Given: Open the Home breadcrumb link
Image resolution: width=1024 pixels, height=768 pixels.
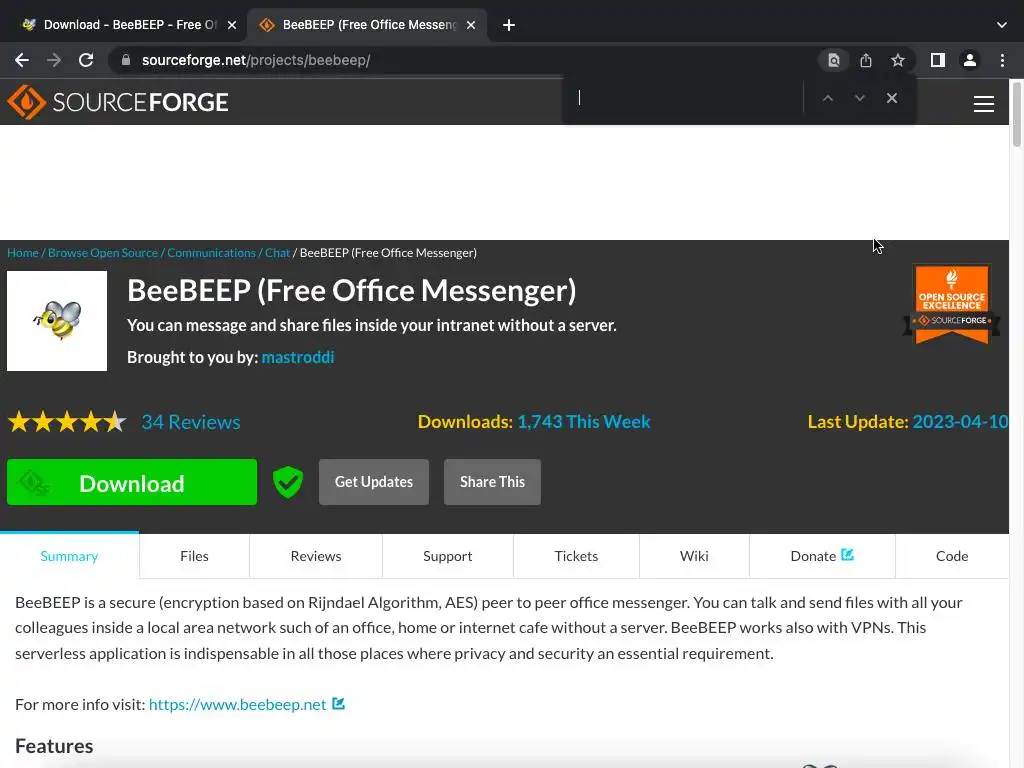Looking at the screenshot, I should click(x=23, y=253).
